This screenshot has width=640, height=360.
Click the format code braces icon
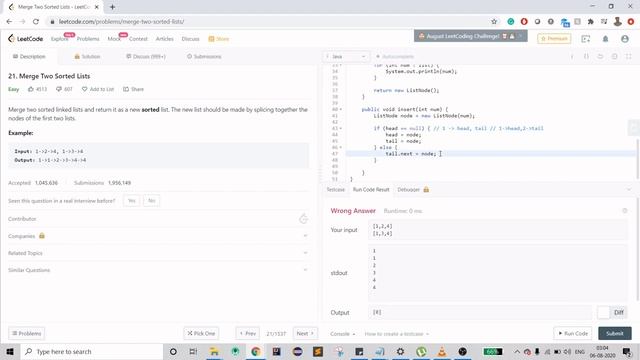point(586,56)
